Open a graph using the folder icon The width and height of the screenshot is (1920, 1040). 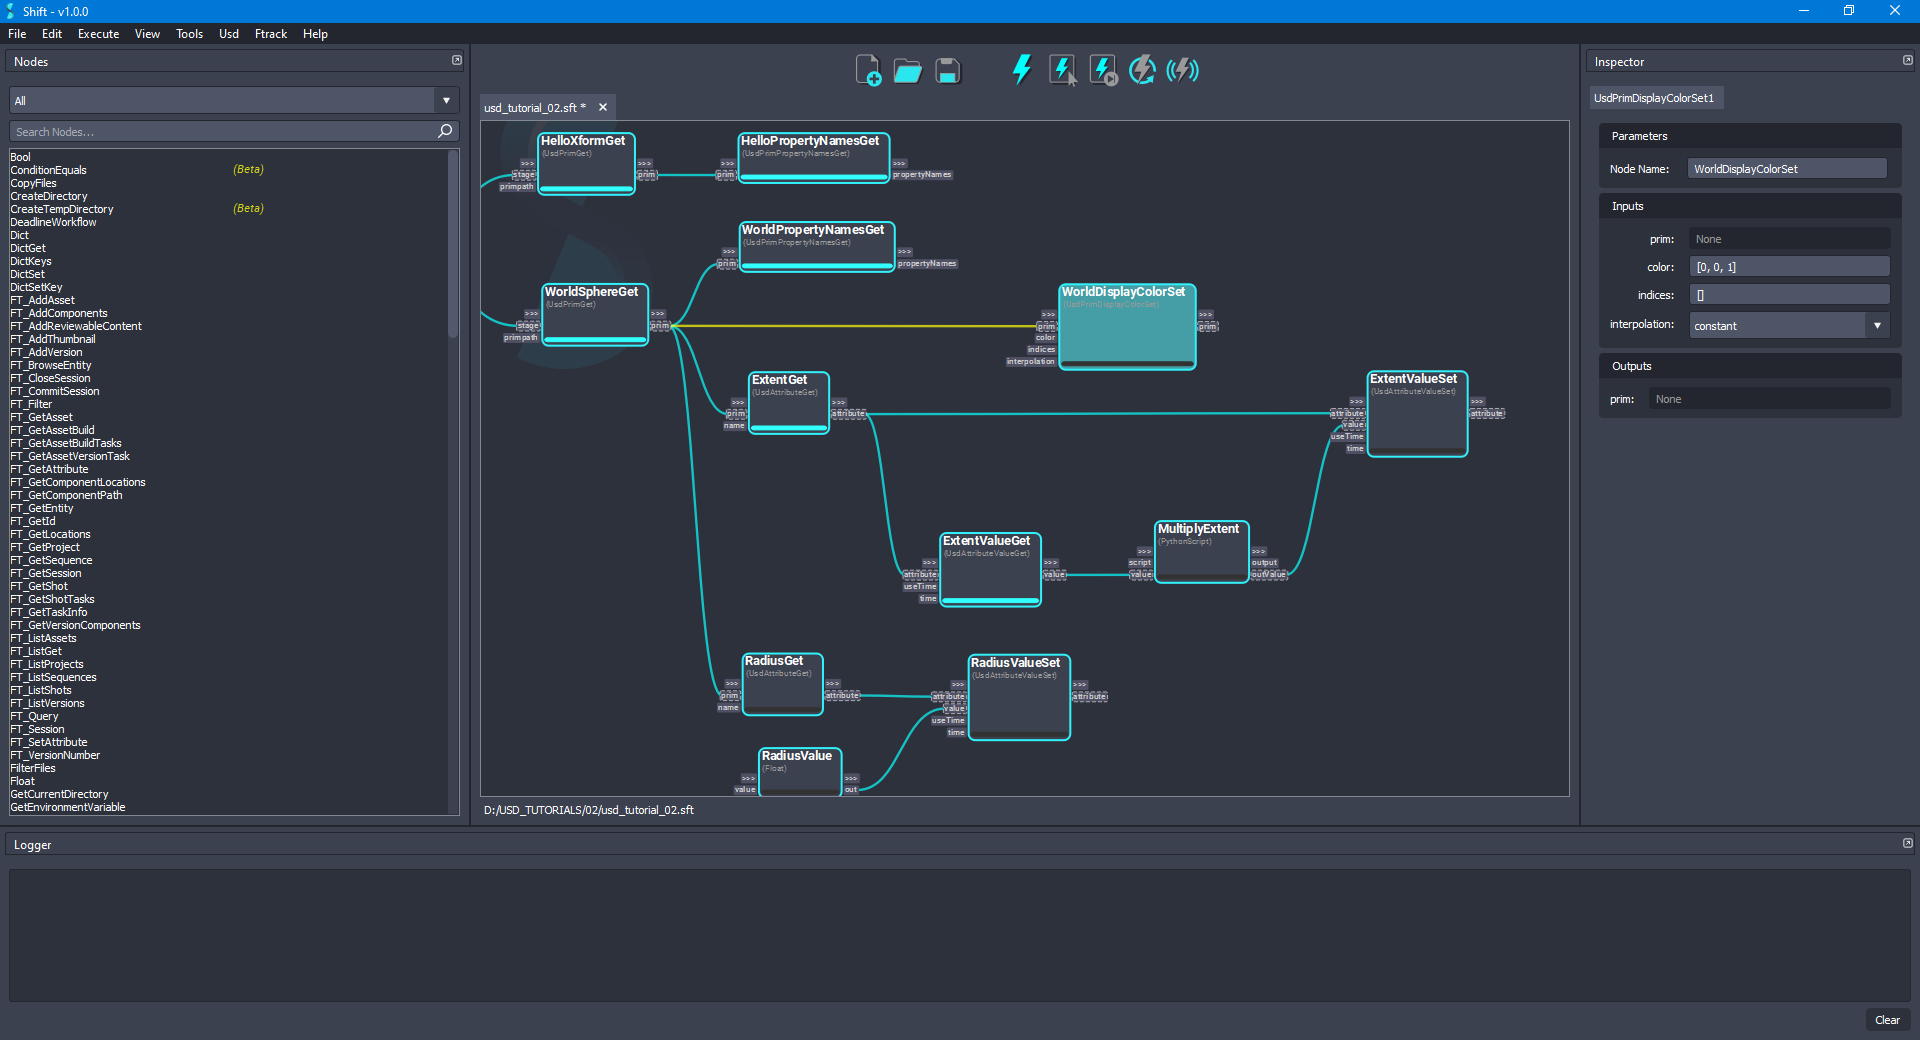(x=907, y=69)
